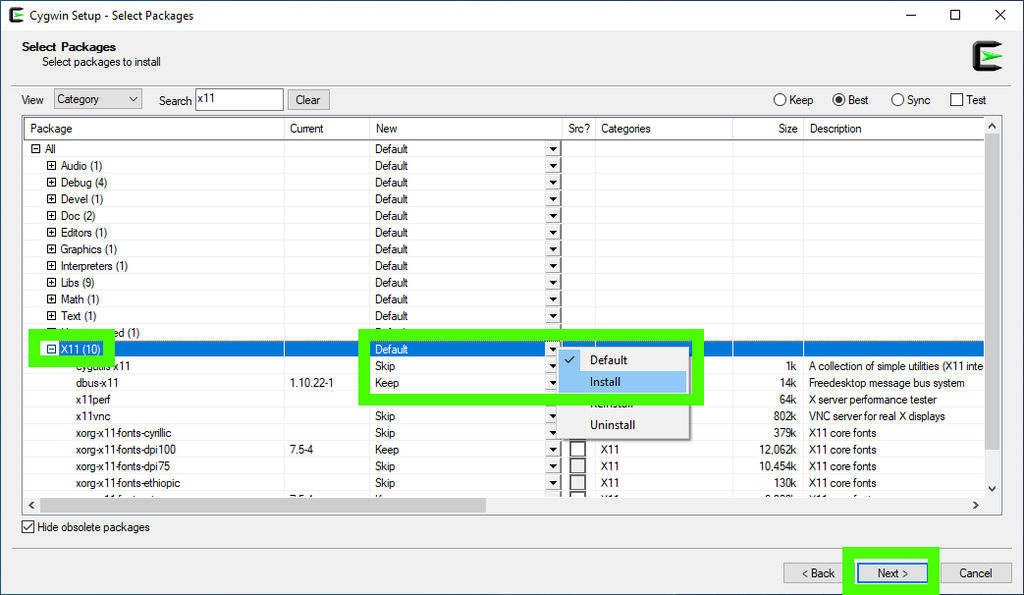Click the Next button

click(892, 573)
